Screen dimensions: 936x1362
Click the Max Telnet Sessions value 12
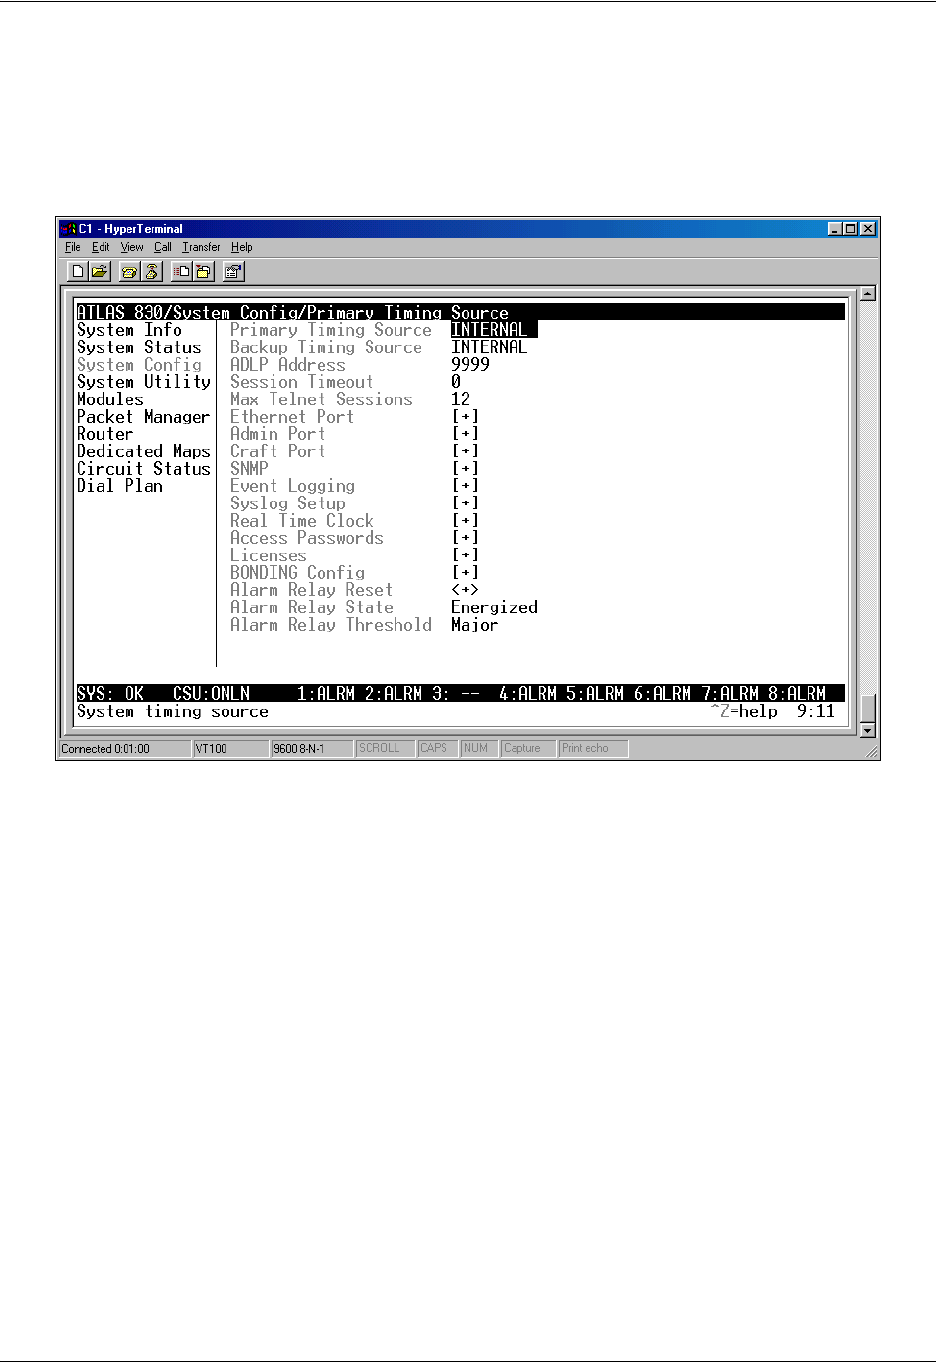click(x=461, y=399)
